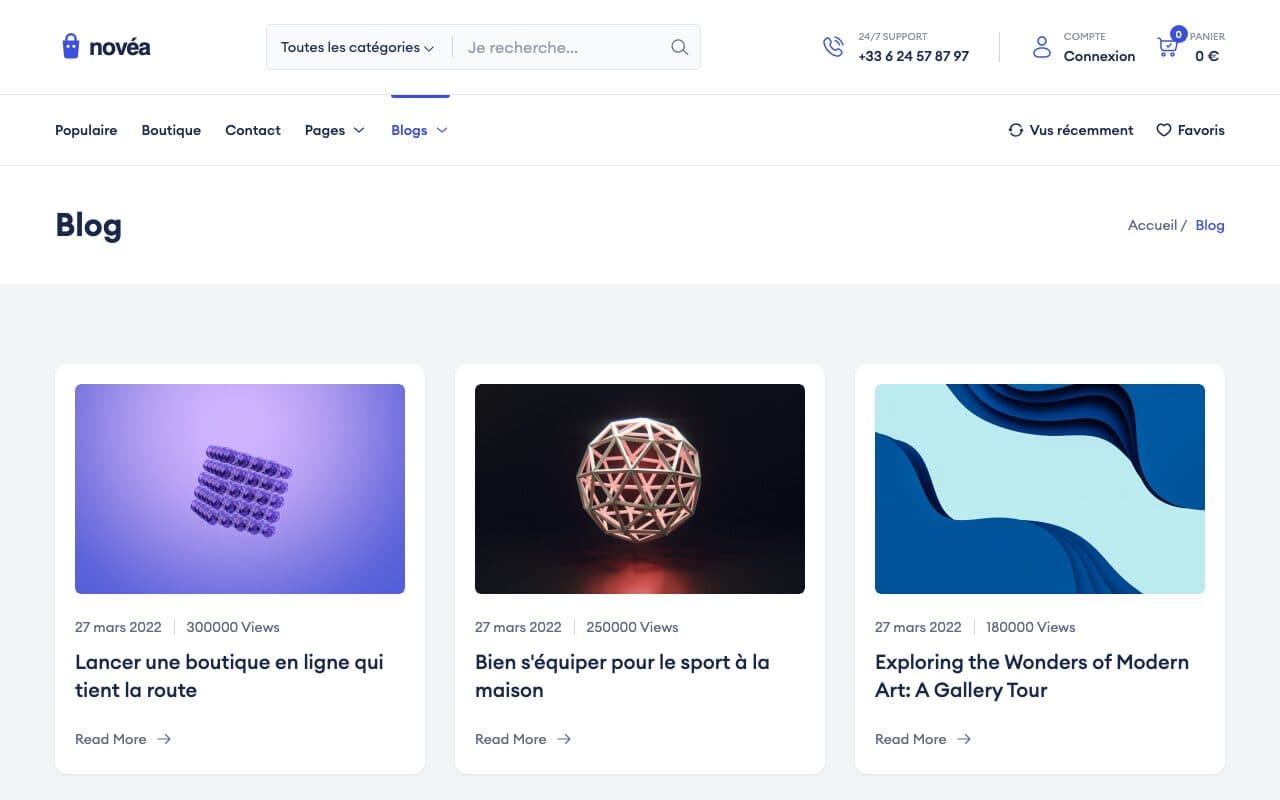
Task: Click the user account icon
Action: 1042,47
